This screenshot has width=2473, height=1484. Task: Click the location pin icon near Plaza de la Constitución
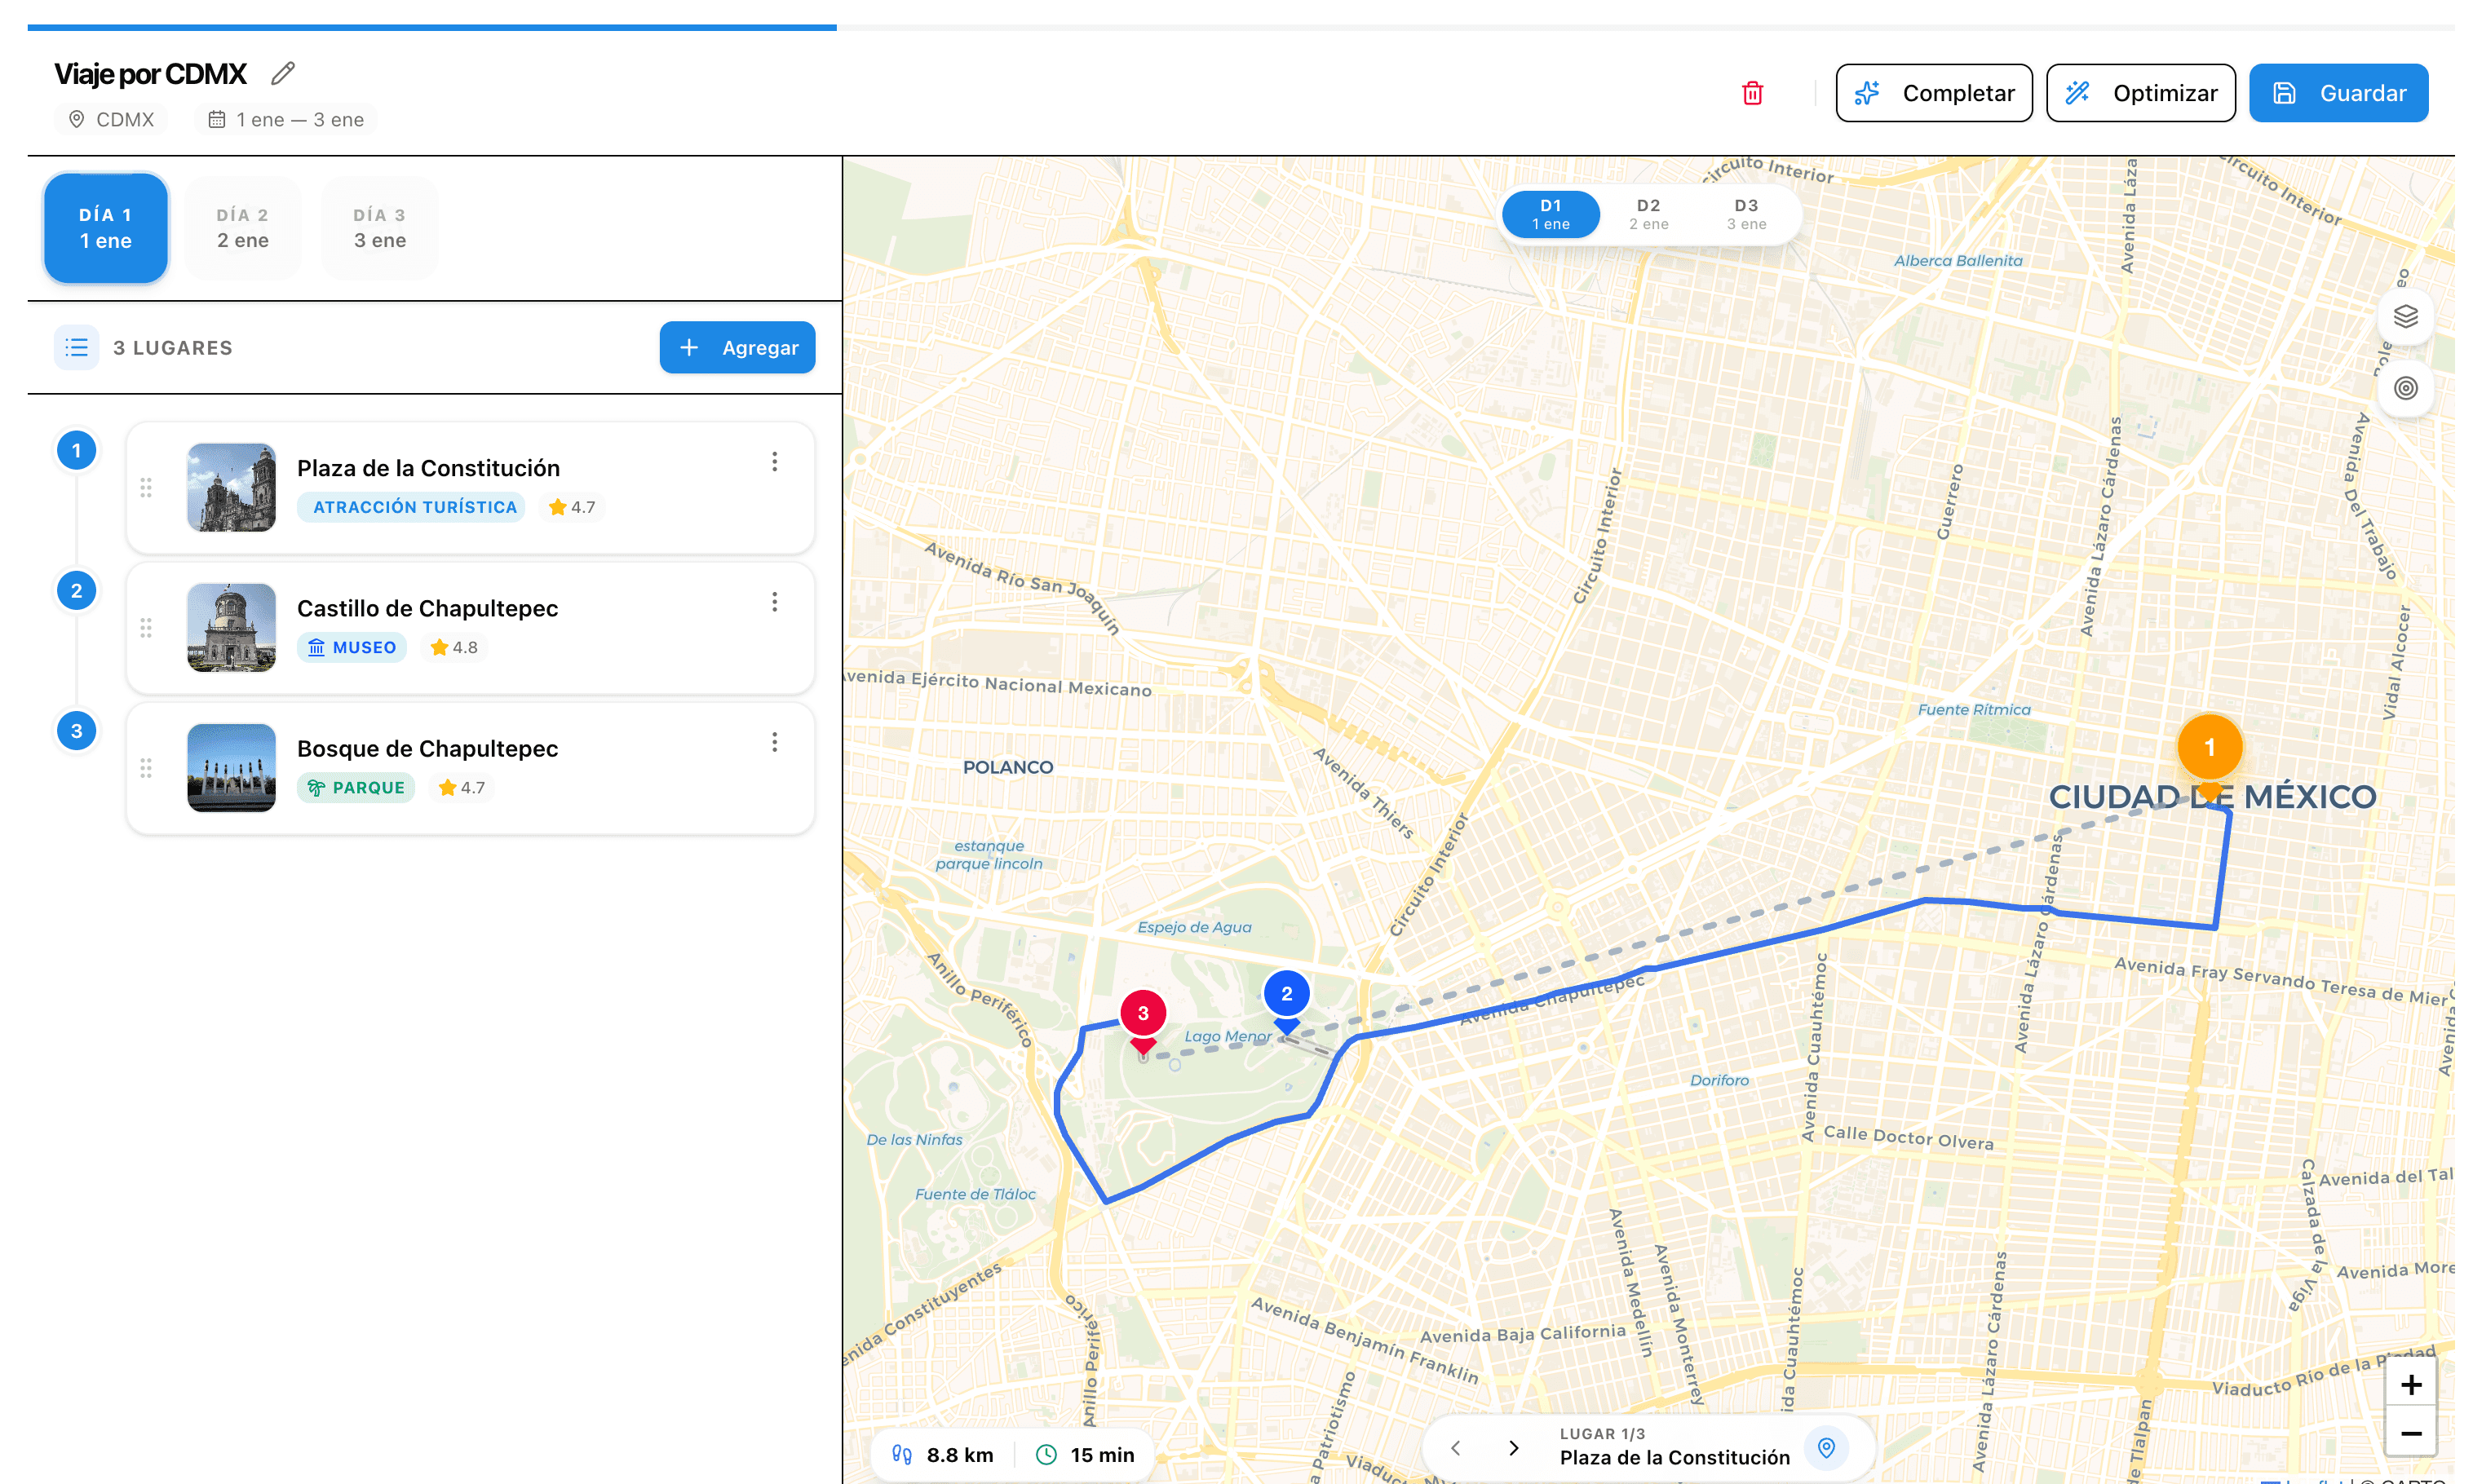coord(1827,1447)
